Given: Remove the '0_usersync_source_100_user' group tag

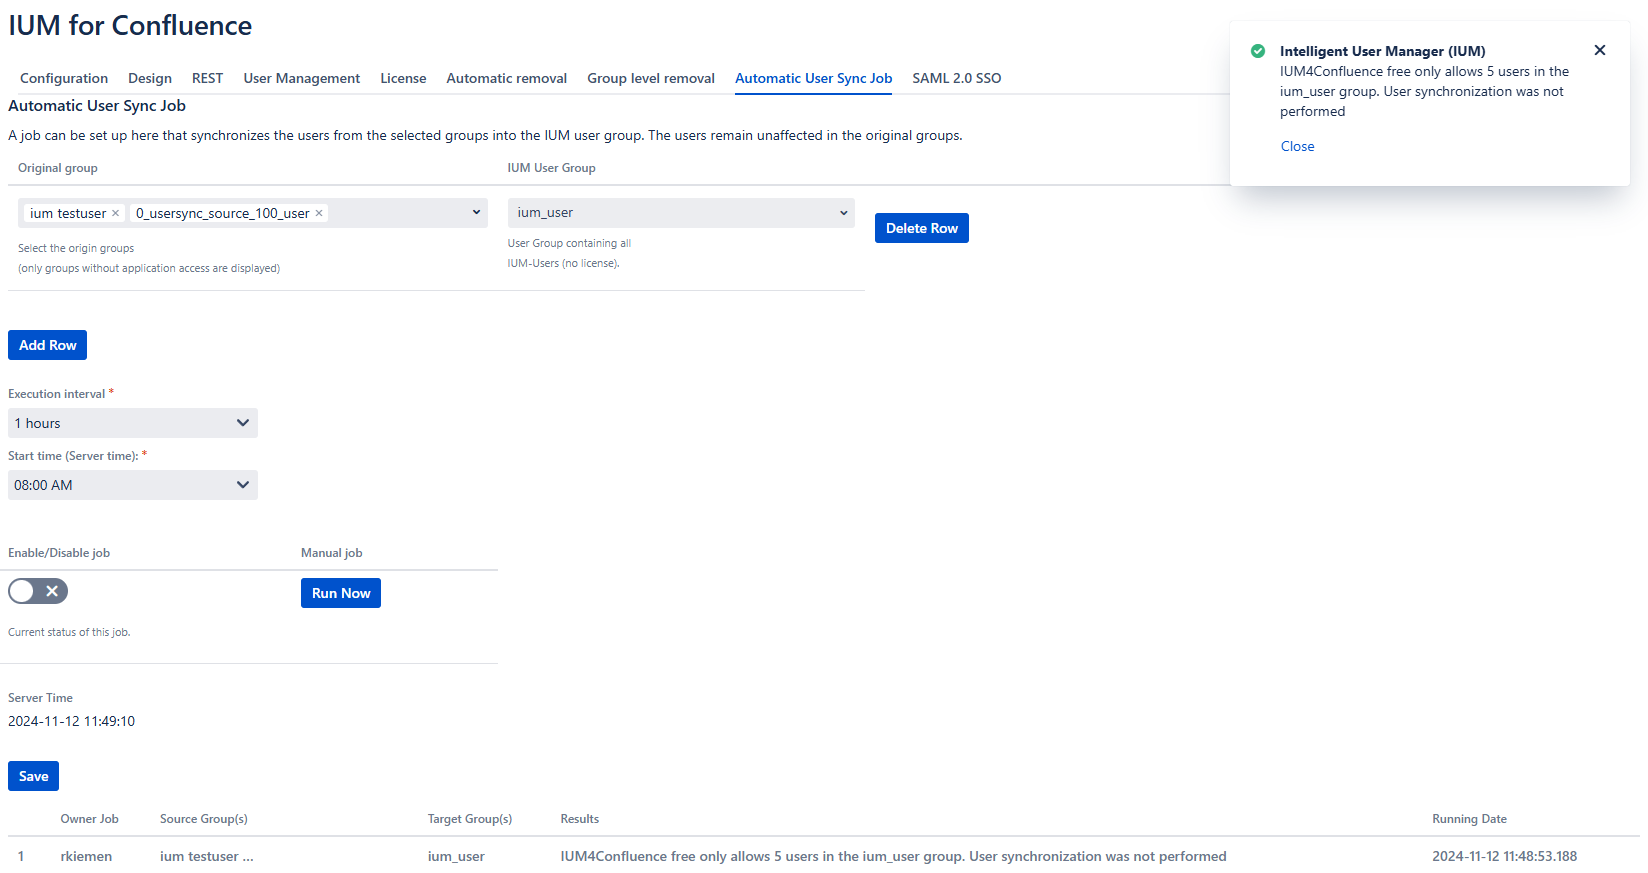Looking at the screenshot, I should [319, 213].
